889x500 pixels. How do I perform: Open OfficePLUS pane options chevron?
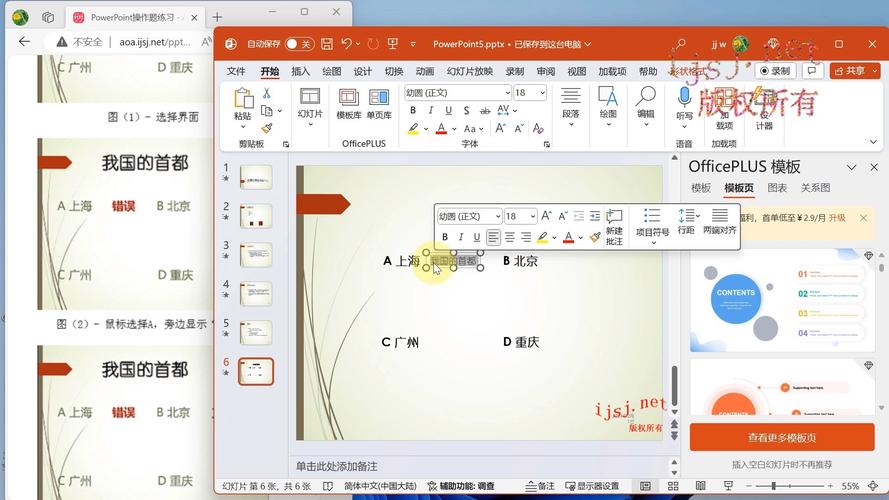pyautogui.click(x=851, y=167)
